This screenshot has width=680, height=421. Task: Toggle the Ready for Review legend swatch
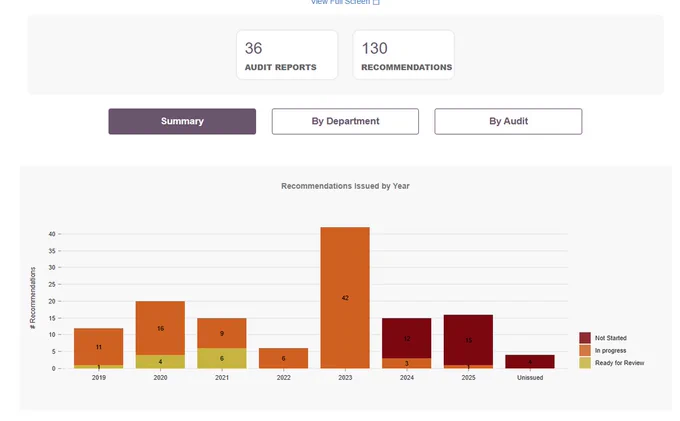click(585, 363)
